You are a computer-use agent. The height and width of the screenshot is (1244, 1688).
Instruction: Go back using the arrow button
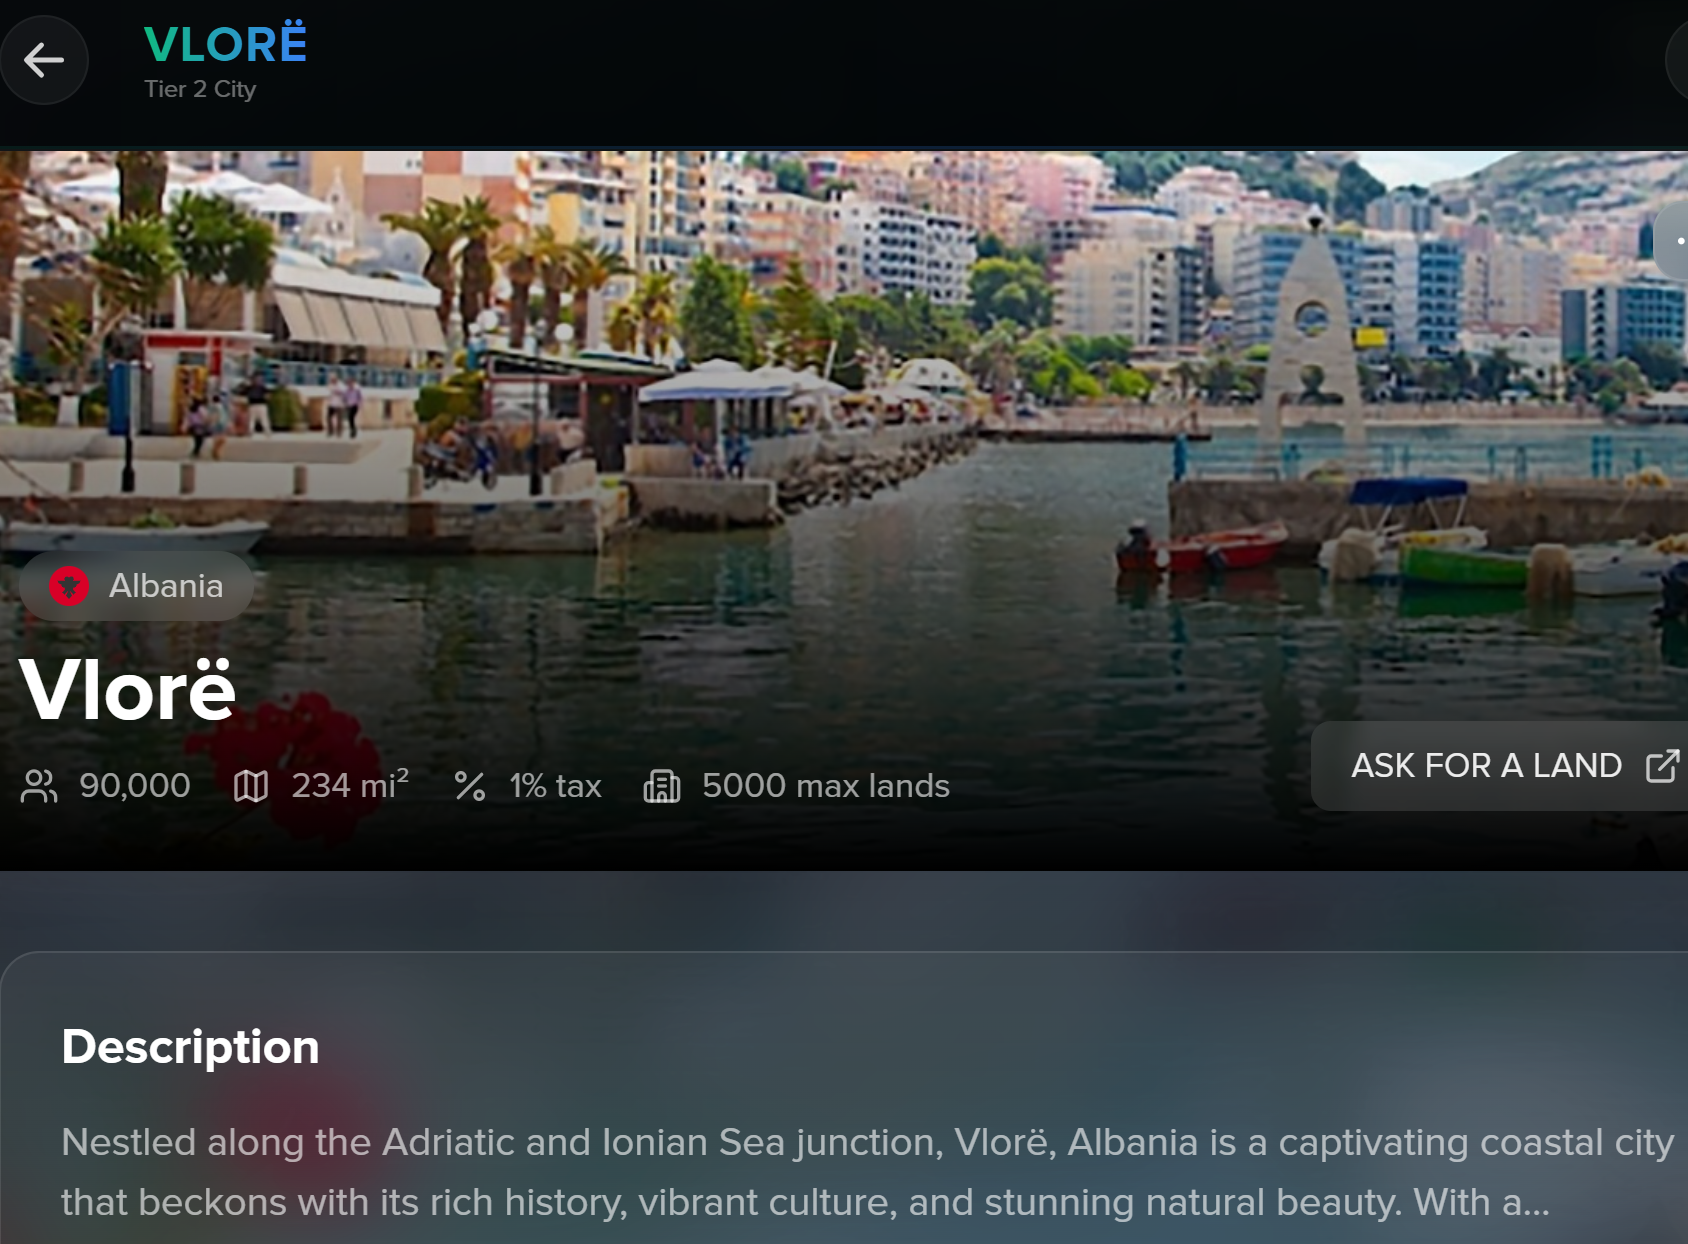(44, 60)
